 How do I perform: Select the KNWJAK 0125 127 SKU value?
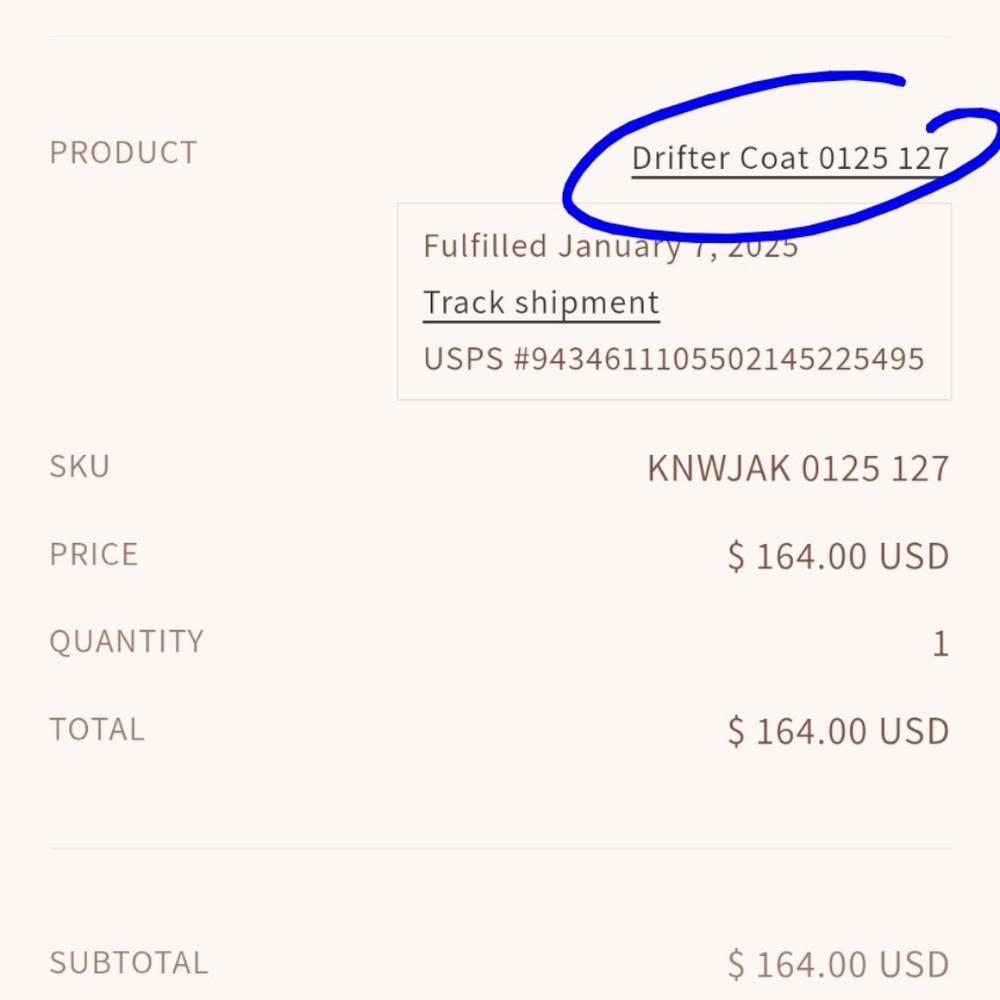pyautogui.click(x=798, y=468)
